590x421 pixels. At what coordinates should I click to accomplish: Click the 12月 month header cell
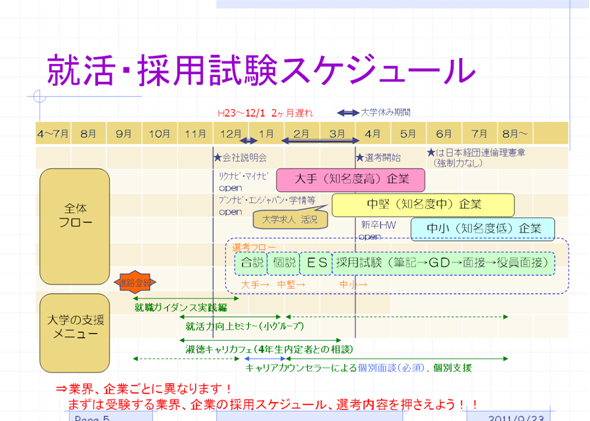point(231,133)
